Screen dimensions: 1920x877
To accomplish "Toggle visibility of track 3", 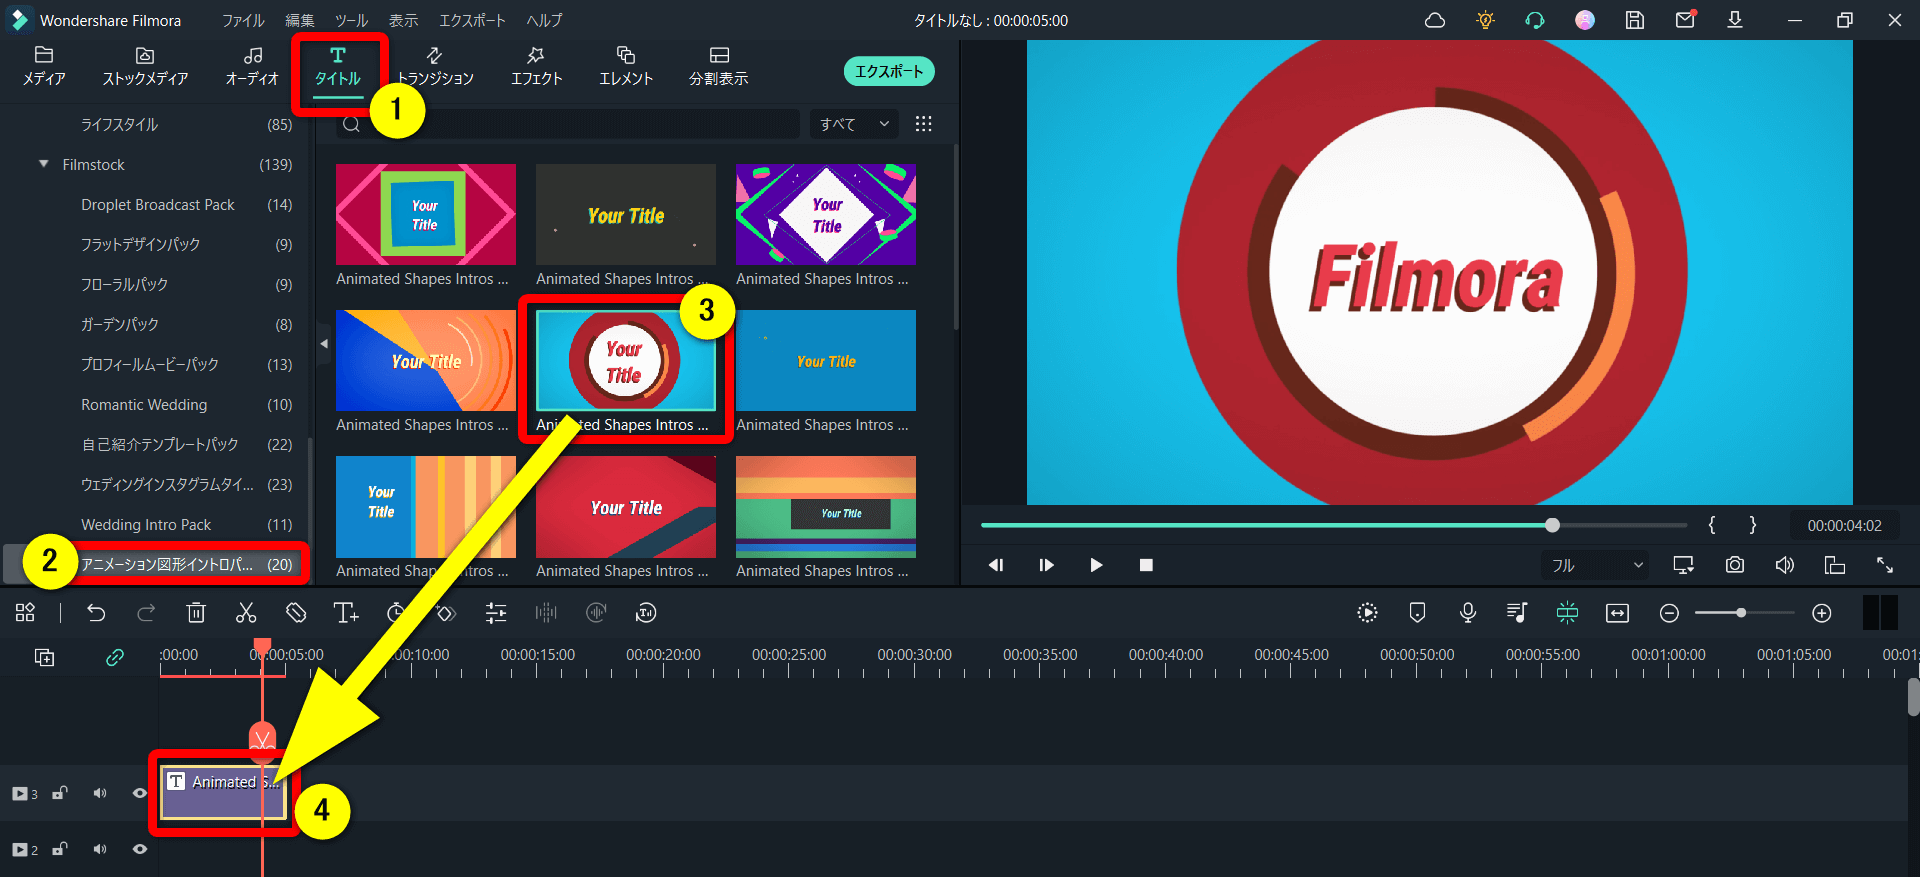I will tap(140, 793).
